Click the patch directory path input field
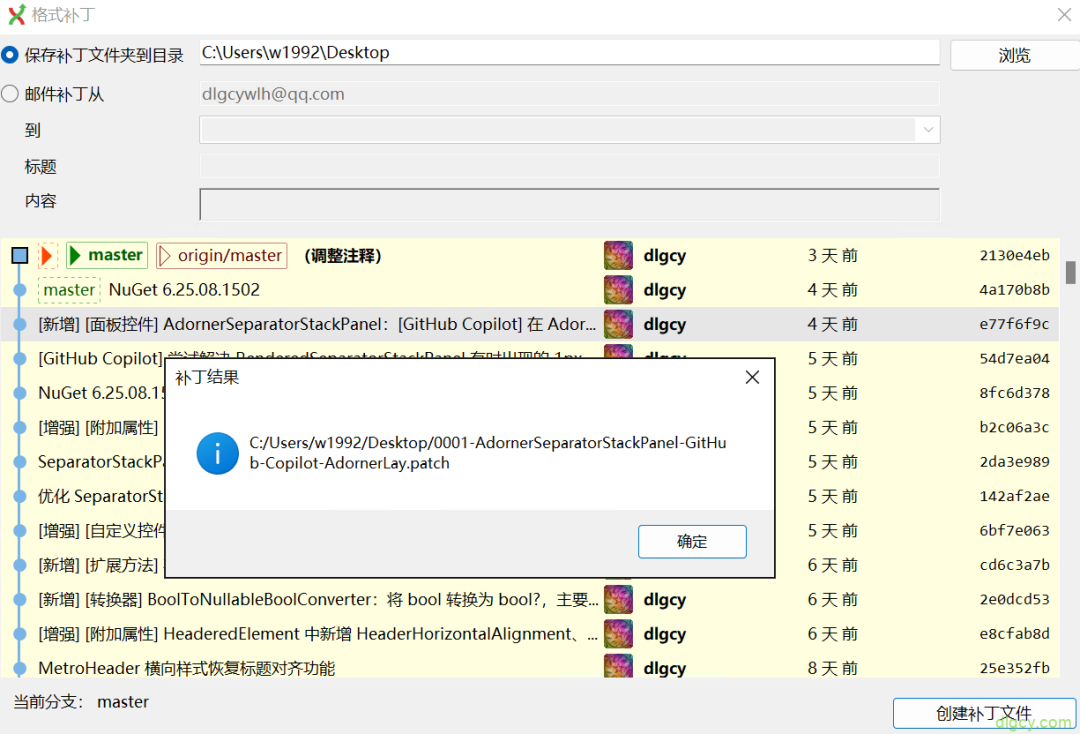 click(570, 52)
